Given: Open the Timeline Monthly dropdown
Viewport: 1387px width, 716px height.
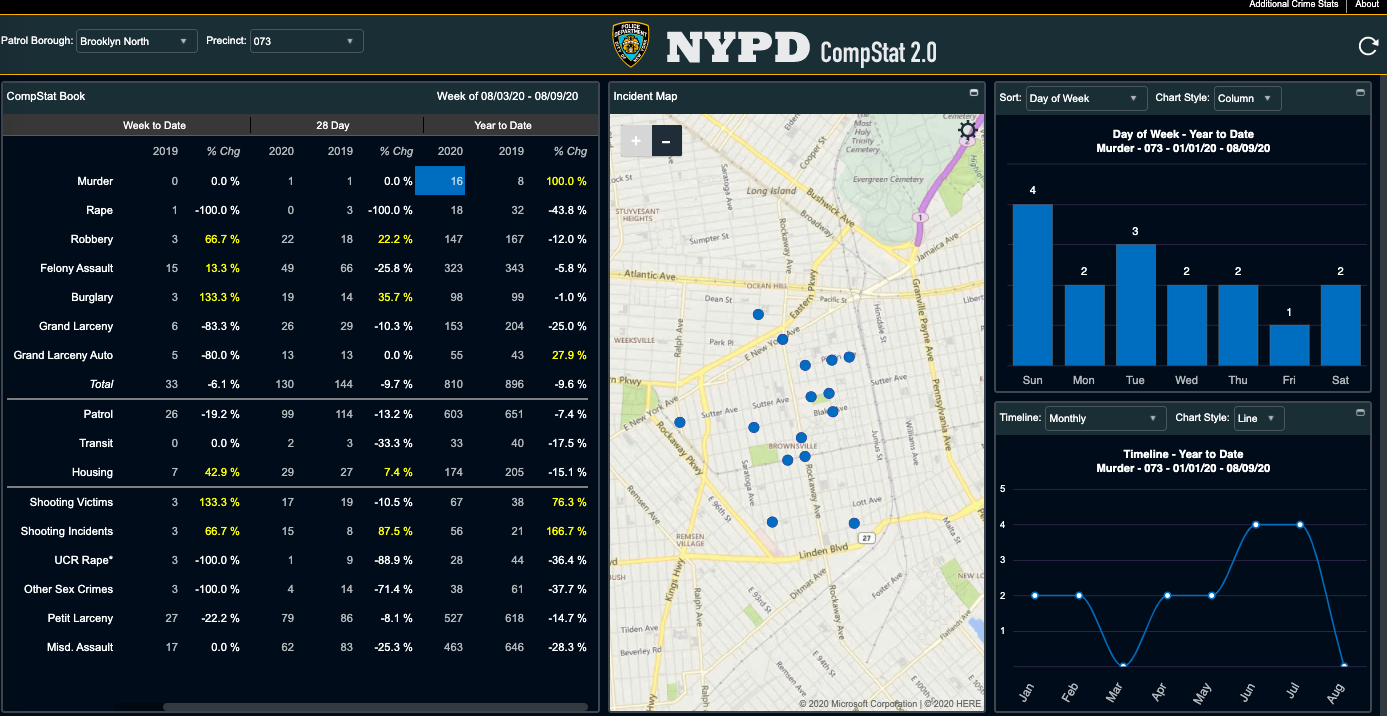Looking at the screenshot, I should (x=1105, y=418).
